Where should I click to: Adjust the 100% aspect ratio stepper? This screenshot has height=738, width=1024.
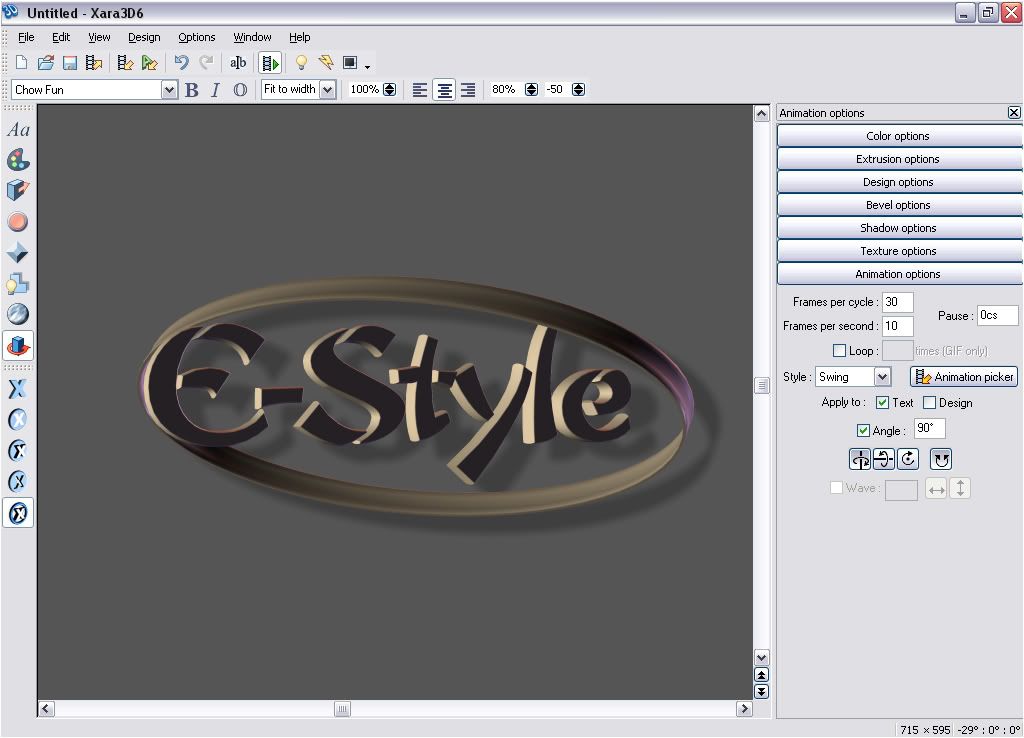point(390,89)
